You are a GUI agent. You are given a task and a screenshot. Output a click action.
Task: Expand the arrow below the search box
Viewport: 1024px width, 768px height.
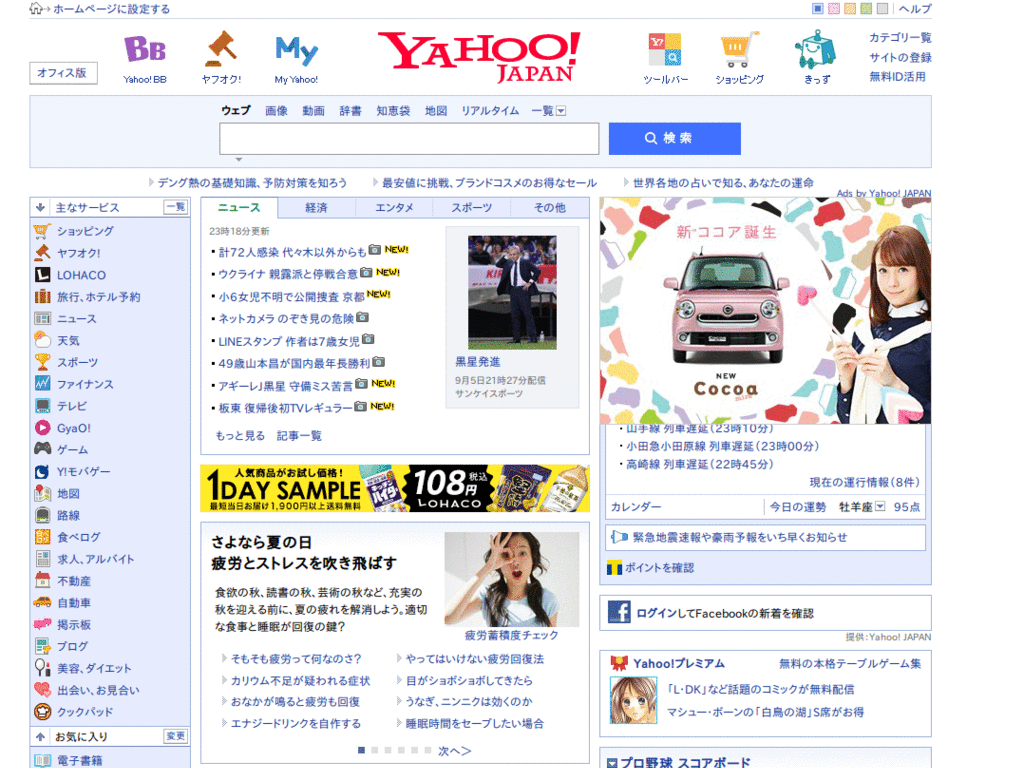(x=239, y=159)
